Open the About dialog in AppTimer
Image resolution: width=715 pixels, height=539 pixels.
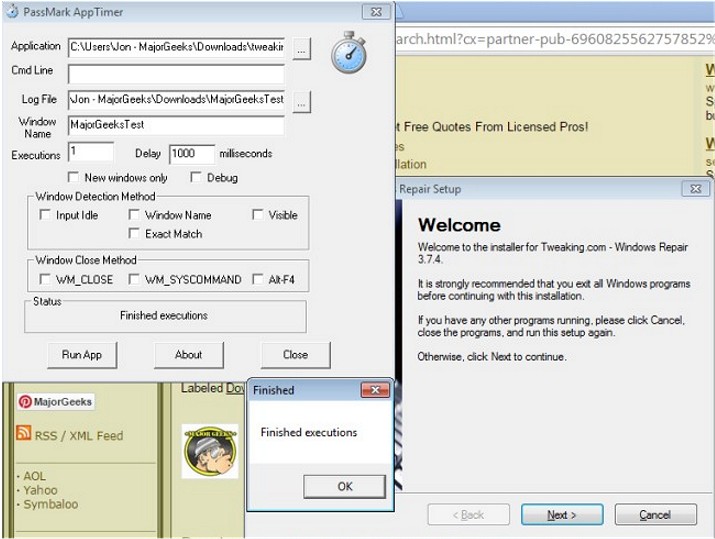[x=189, y=355]
